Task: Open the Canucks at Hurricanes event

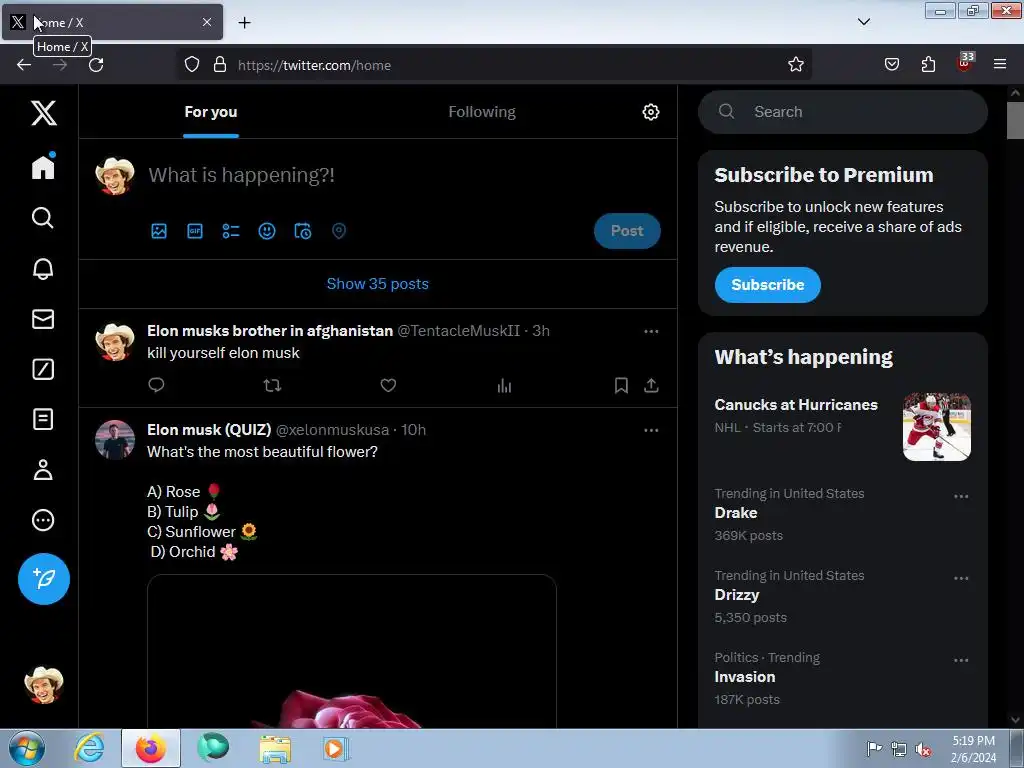Action: (842, 427)
